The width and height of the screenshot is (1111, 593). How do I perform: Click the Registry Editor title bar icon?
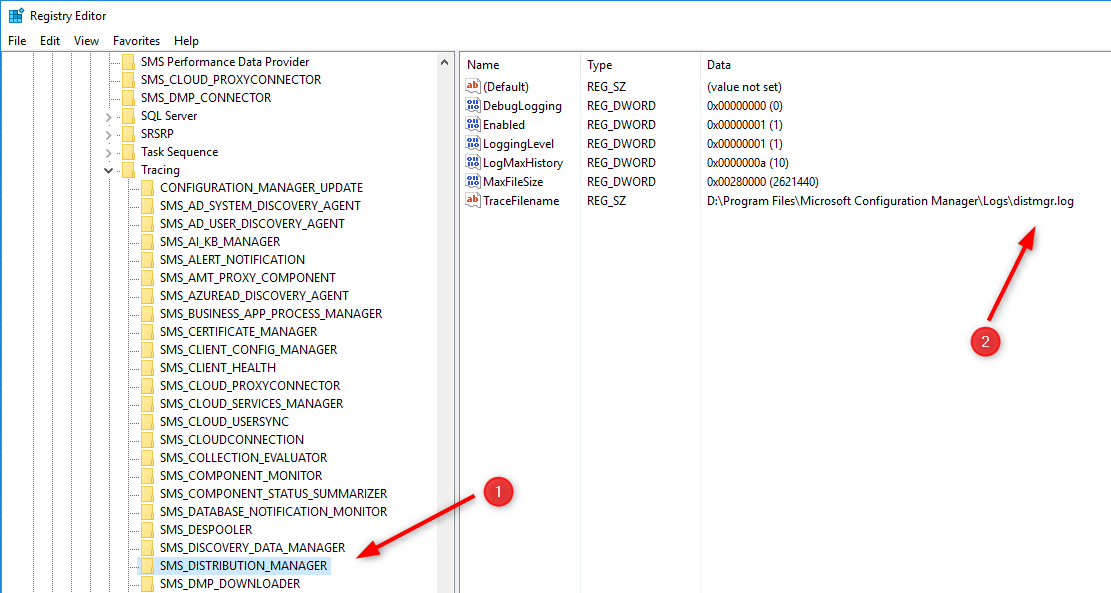click(x=16, y=15)
